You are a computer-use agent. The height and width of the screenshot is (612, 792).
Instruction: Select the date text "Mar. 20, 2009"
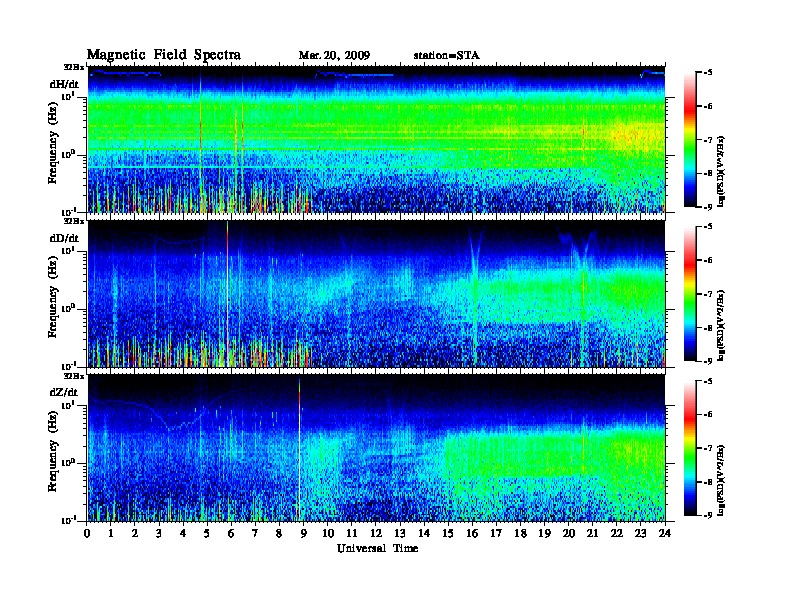[334, 55]
